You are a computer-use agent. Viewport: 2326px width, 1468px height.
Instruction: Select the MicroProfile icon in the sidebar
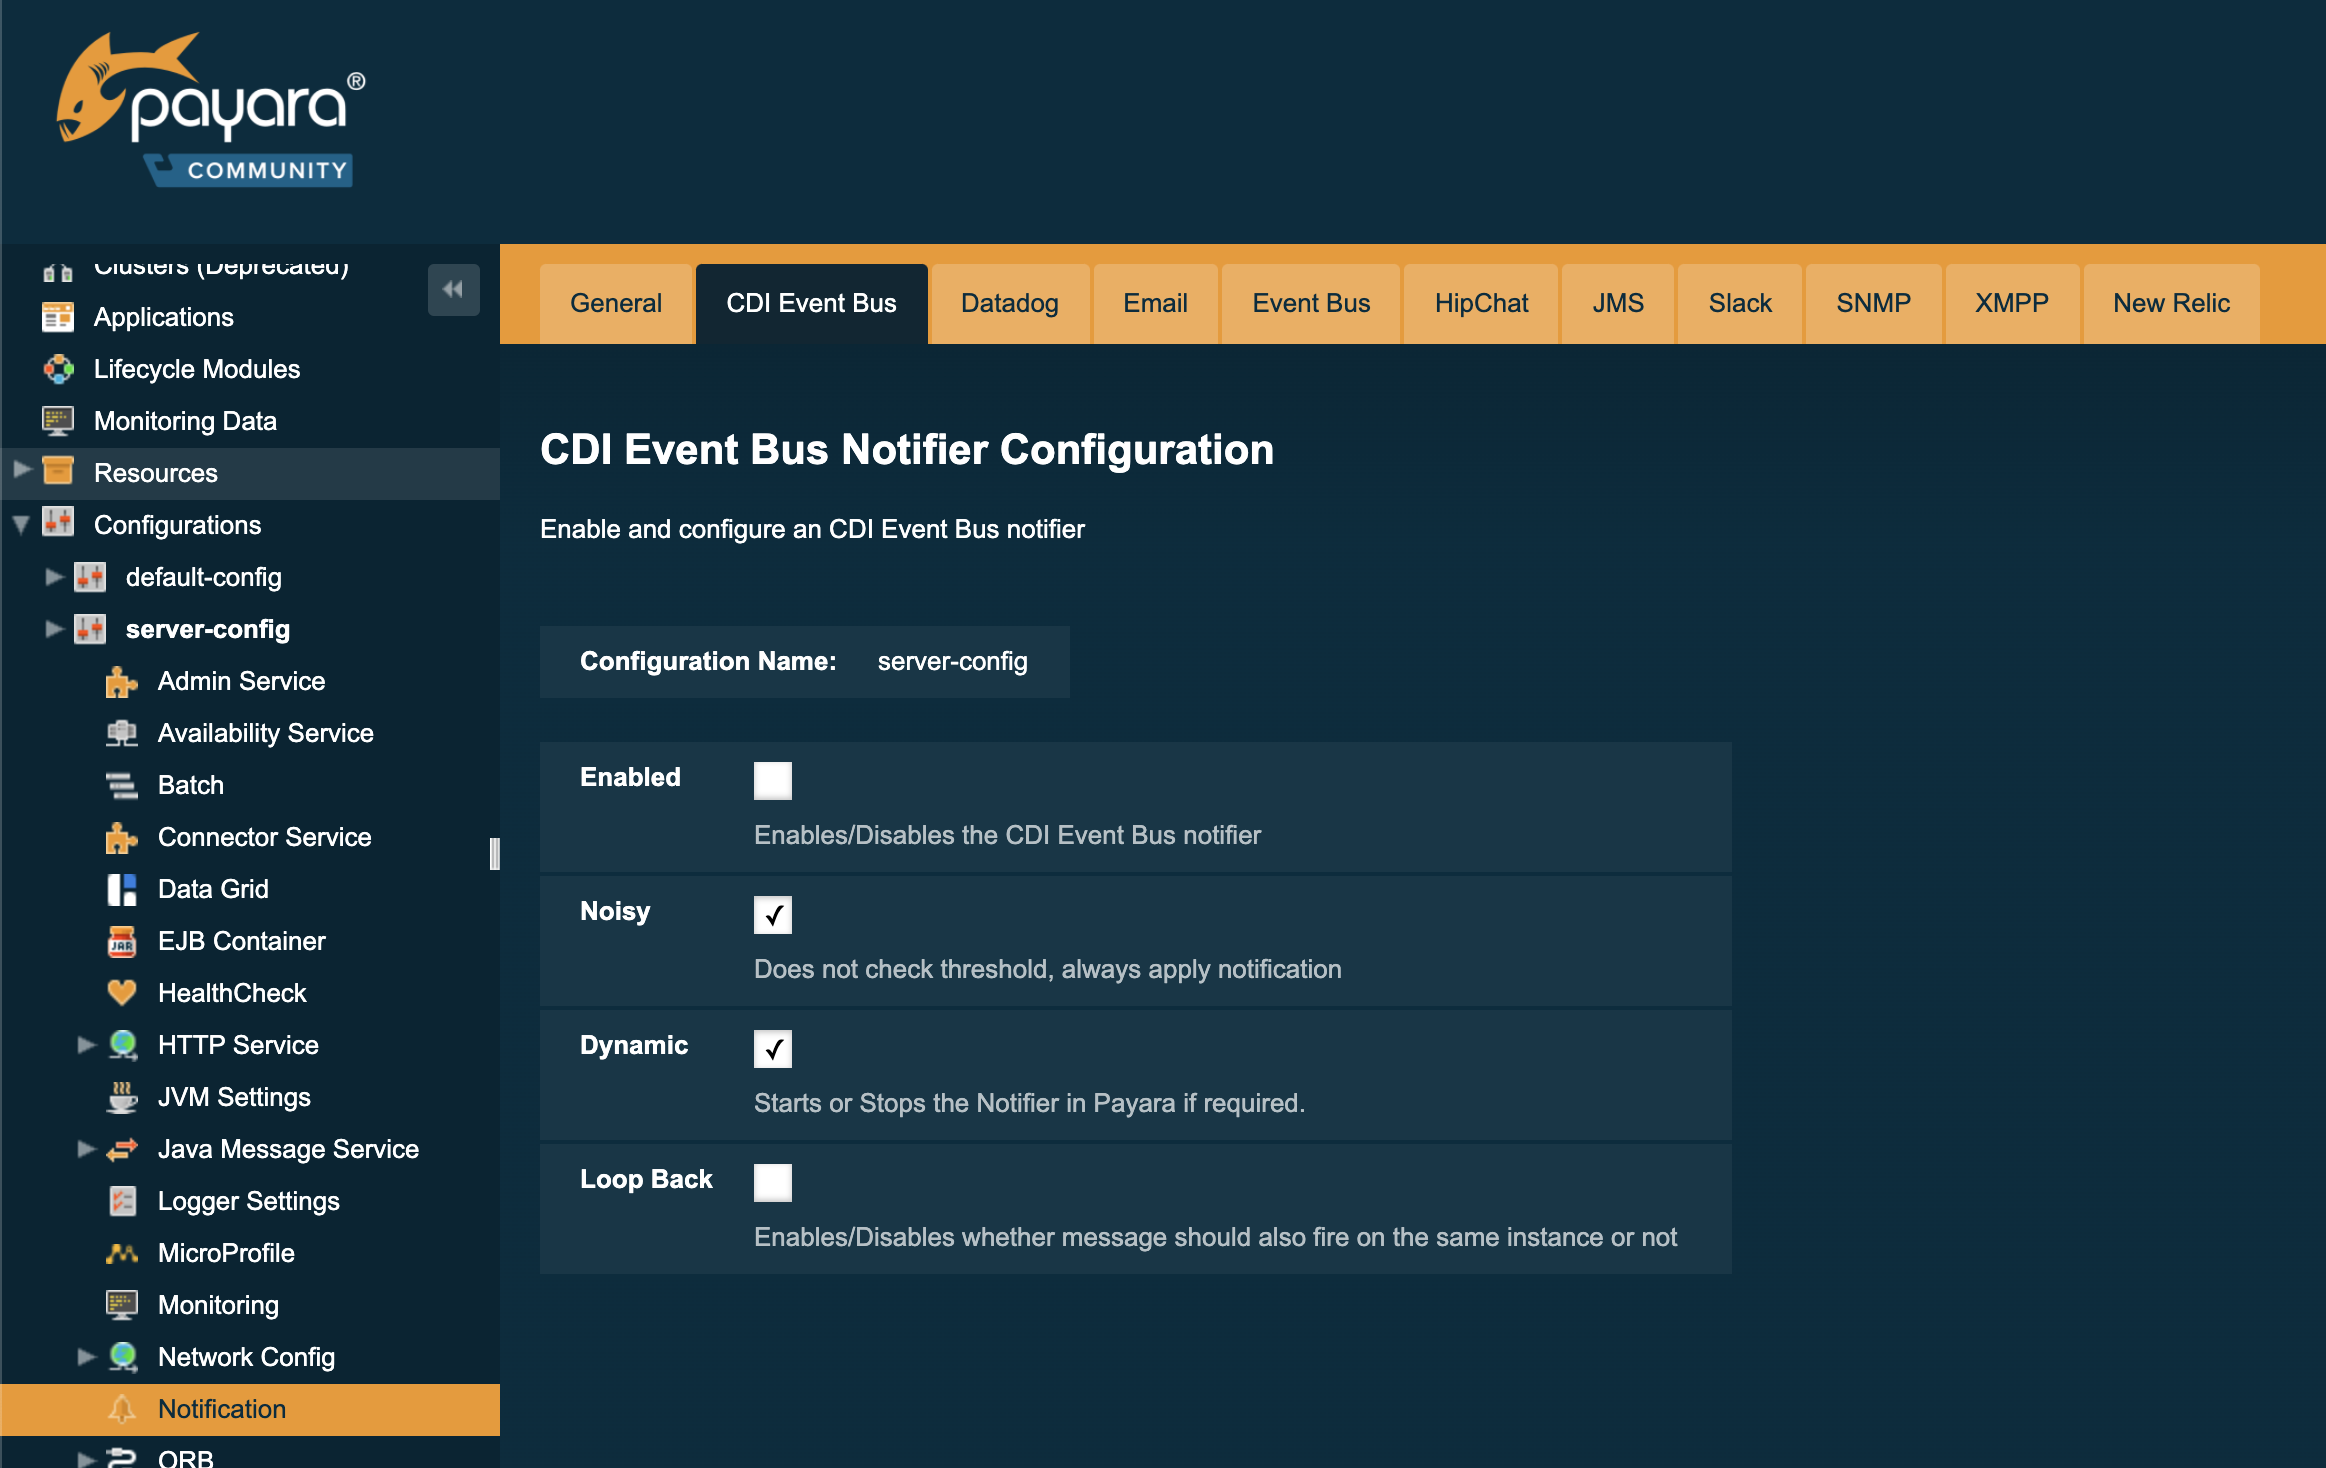click(122, 1252)
